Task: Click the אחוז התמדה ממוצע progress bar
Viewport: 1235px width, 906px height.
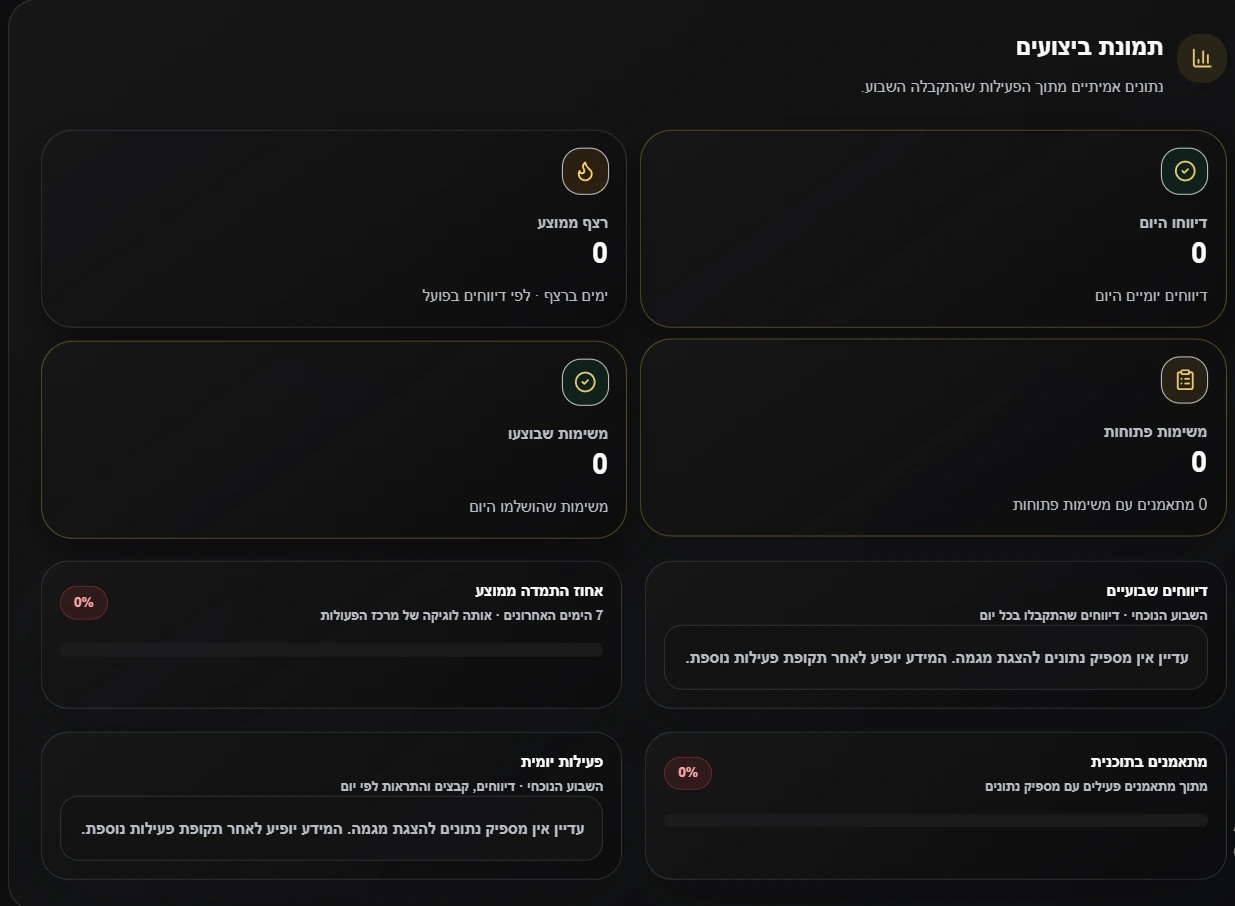Action: click(331, 650)
